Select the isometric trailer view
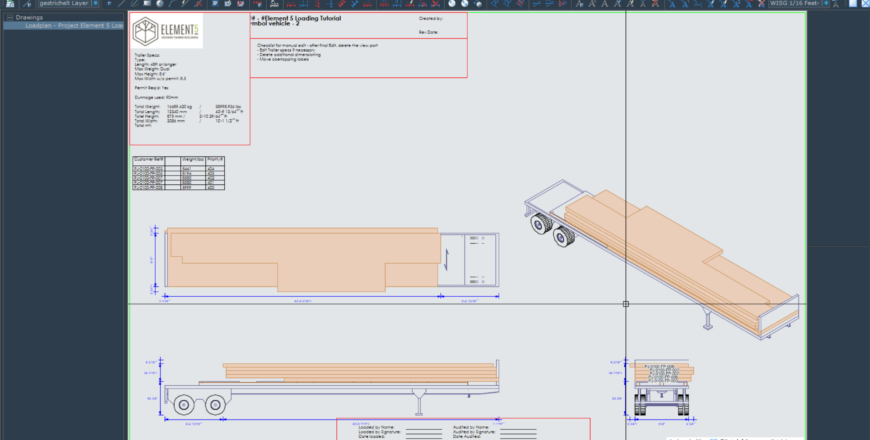Viewport: 870px width, 440px height. point(662,259)
